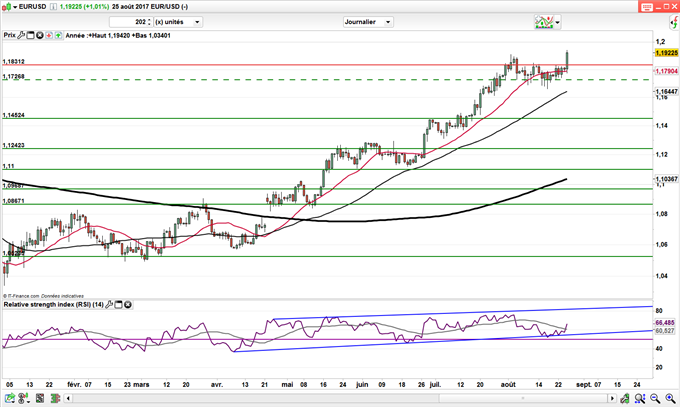Click the paintbrush chart icon bottom right
Image resolution: width=680 pixels, height=407 pixels.
click(625, 398)
